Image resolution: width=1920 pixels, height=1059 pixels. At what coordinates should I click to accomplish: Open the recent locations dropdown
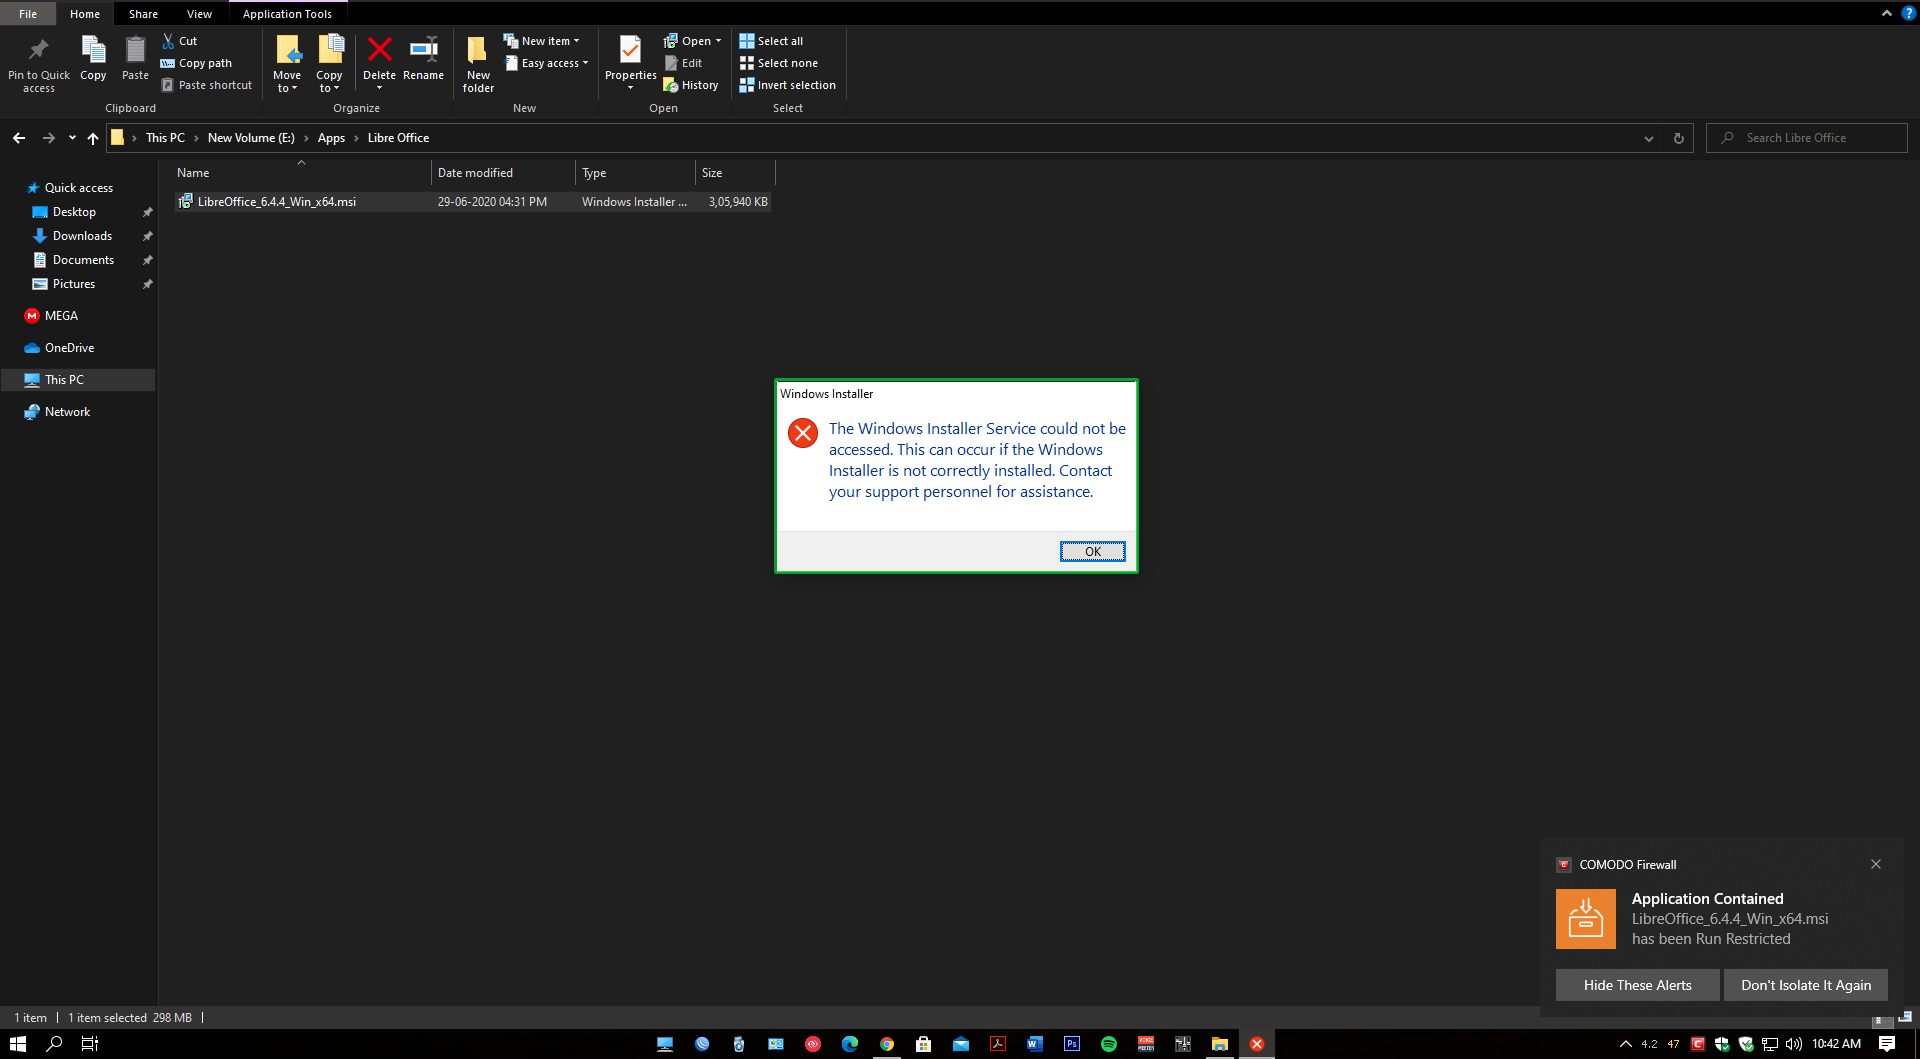click(x=72, y=138)
